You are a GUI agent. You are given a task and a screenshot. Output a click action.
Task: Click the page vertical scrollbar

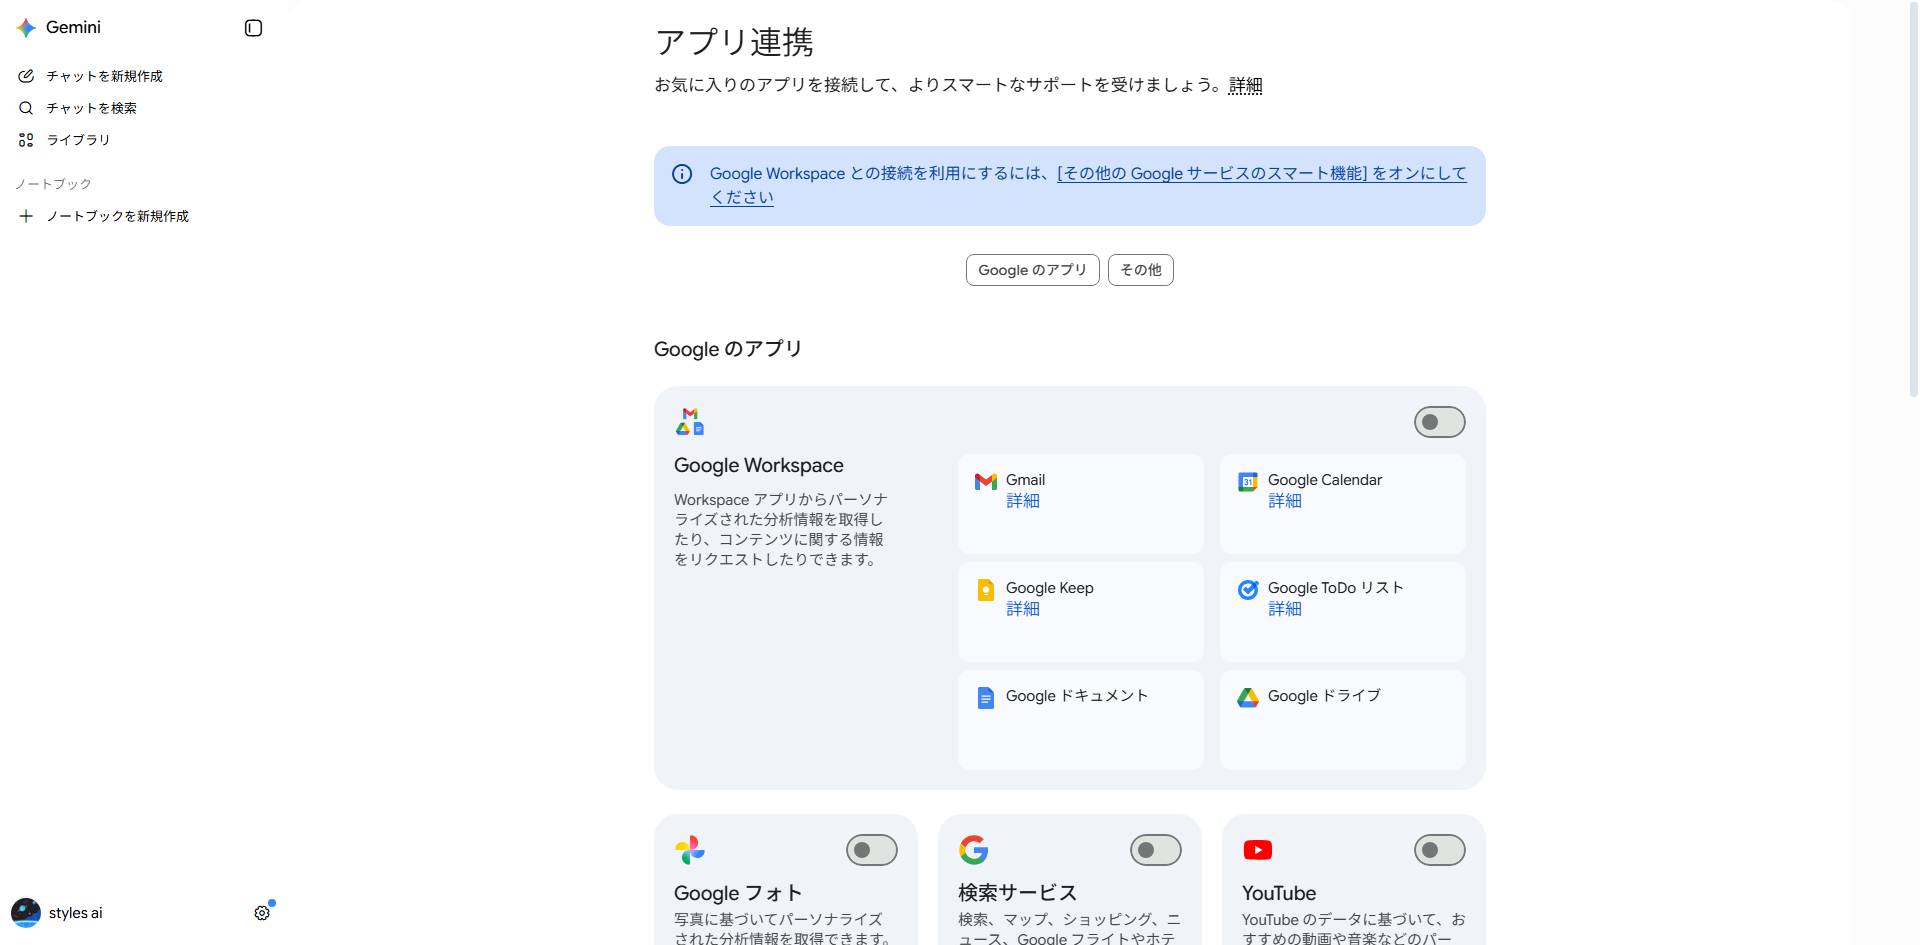1913,200
